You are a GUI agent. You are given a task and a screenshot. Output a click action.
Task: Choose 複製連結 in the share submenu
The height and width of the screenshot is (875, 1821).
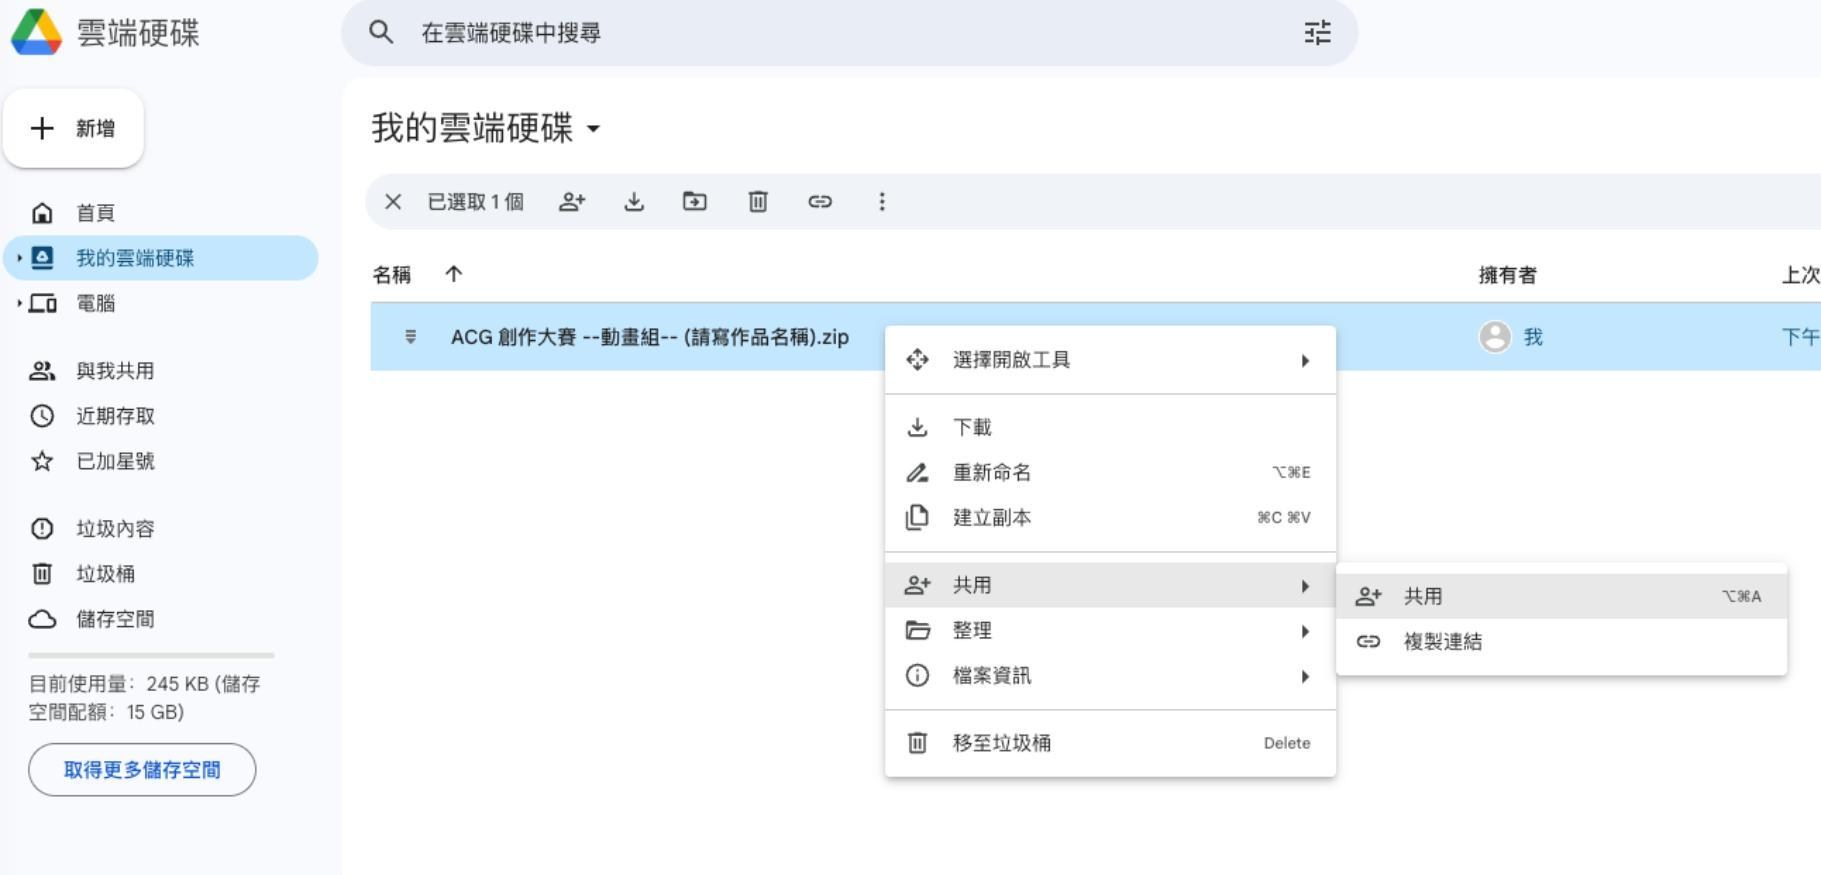pyautogui.click(x=1442, y=642)
